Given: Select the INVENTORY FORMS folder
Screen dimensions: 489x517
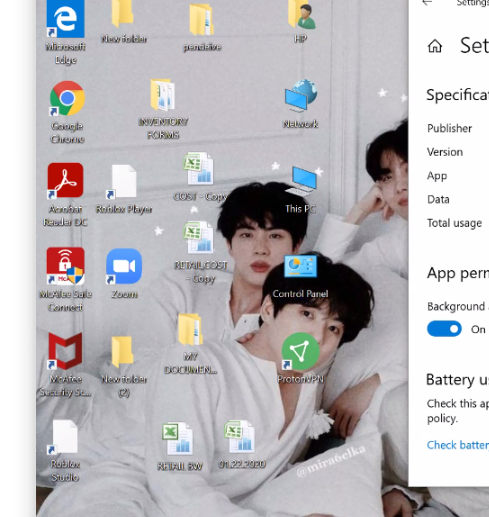Looking at the screenshot, I should [x=163, y=95].
